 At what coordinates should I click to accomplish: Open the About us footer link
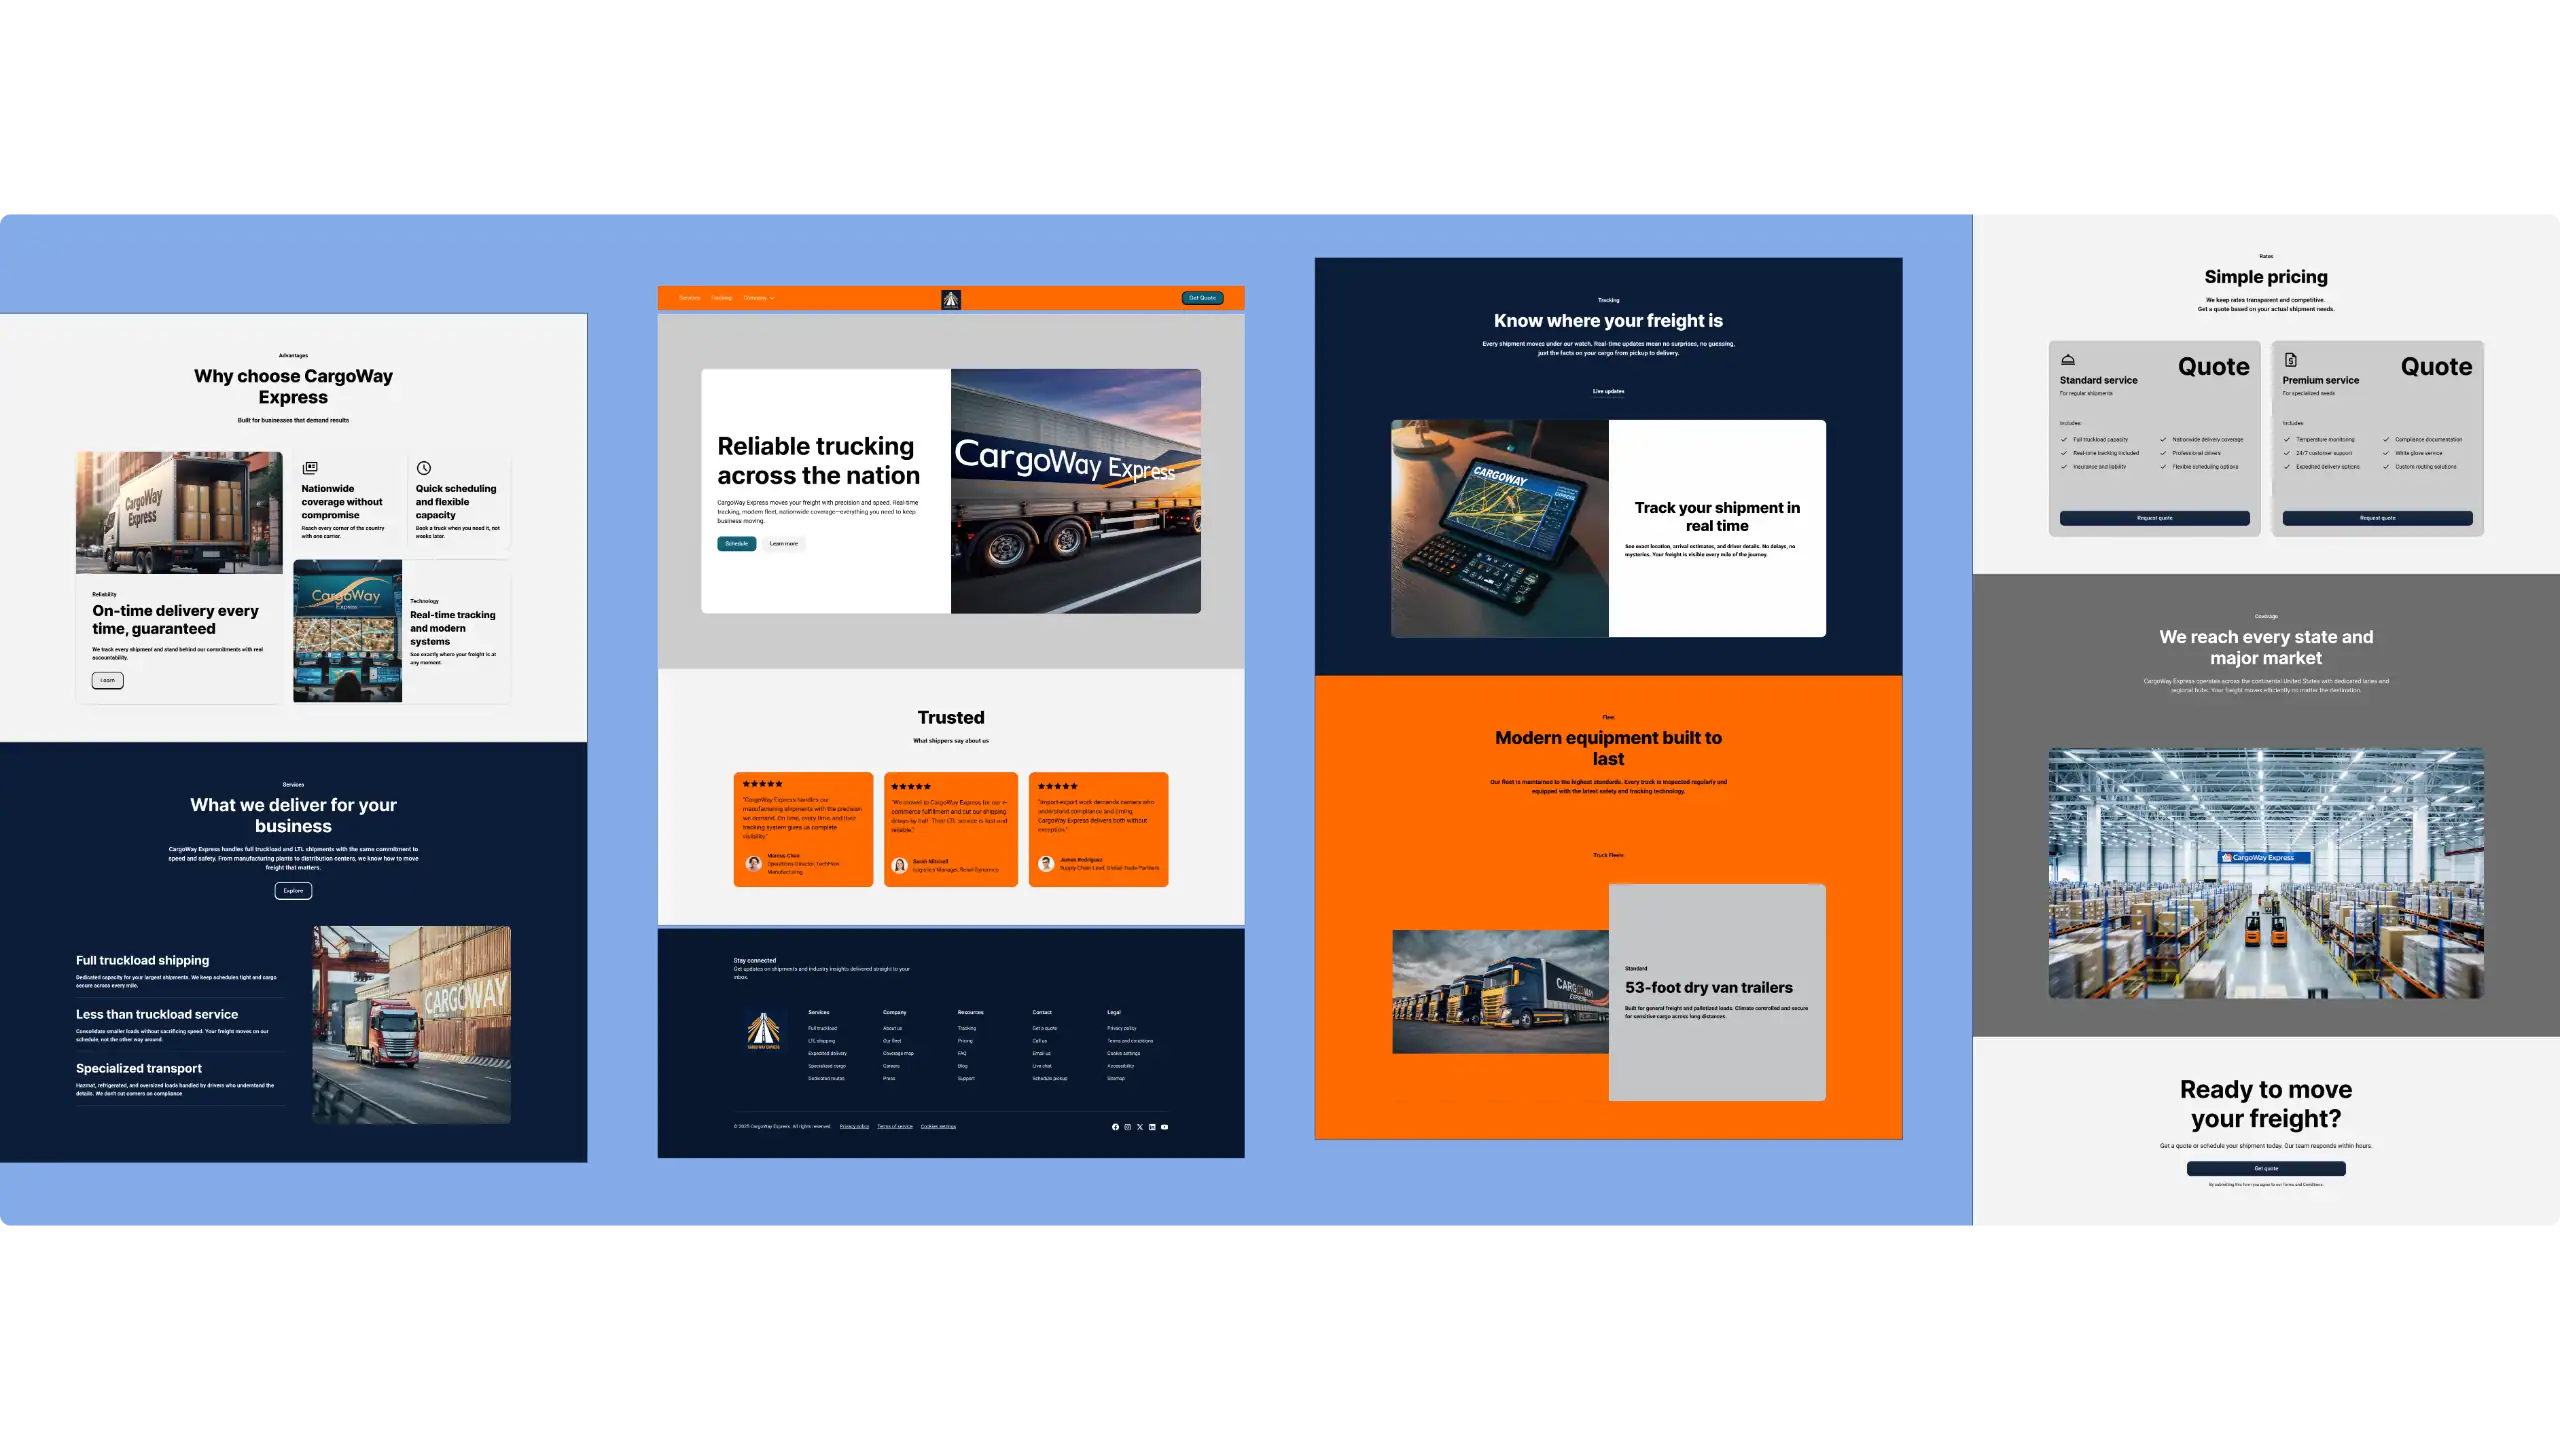pyautogui.click(x=893, y=1028)
